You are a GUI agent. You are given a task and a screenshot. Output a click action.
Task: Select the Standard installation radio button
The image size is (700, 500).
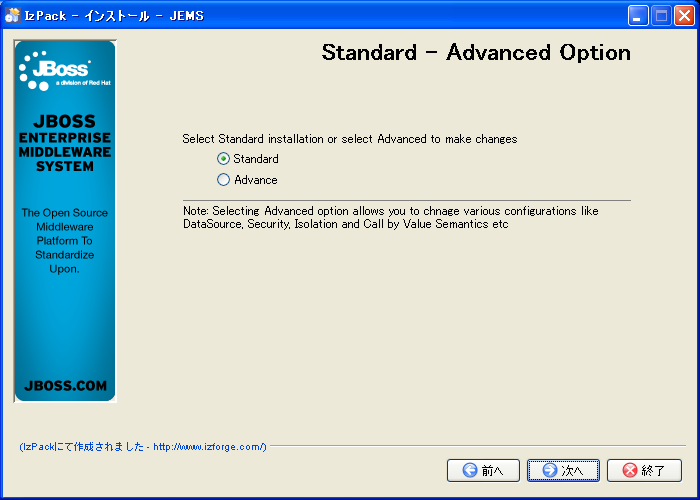coord(223,159)
